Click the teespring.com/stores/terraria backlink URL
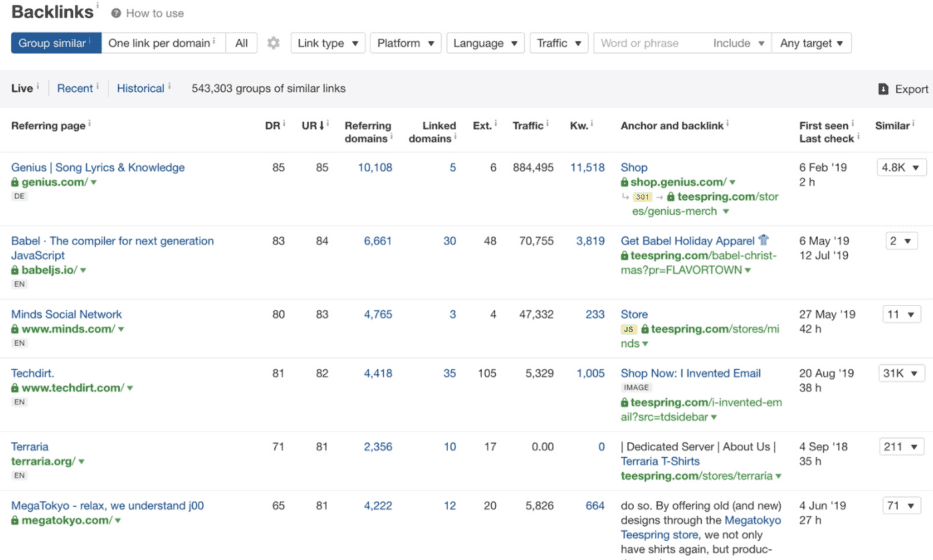933x560 pixels. 696,476
